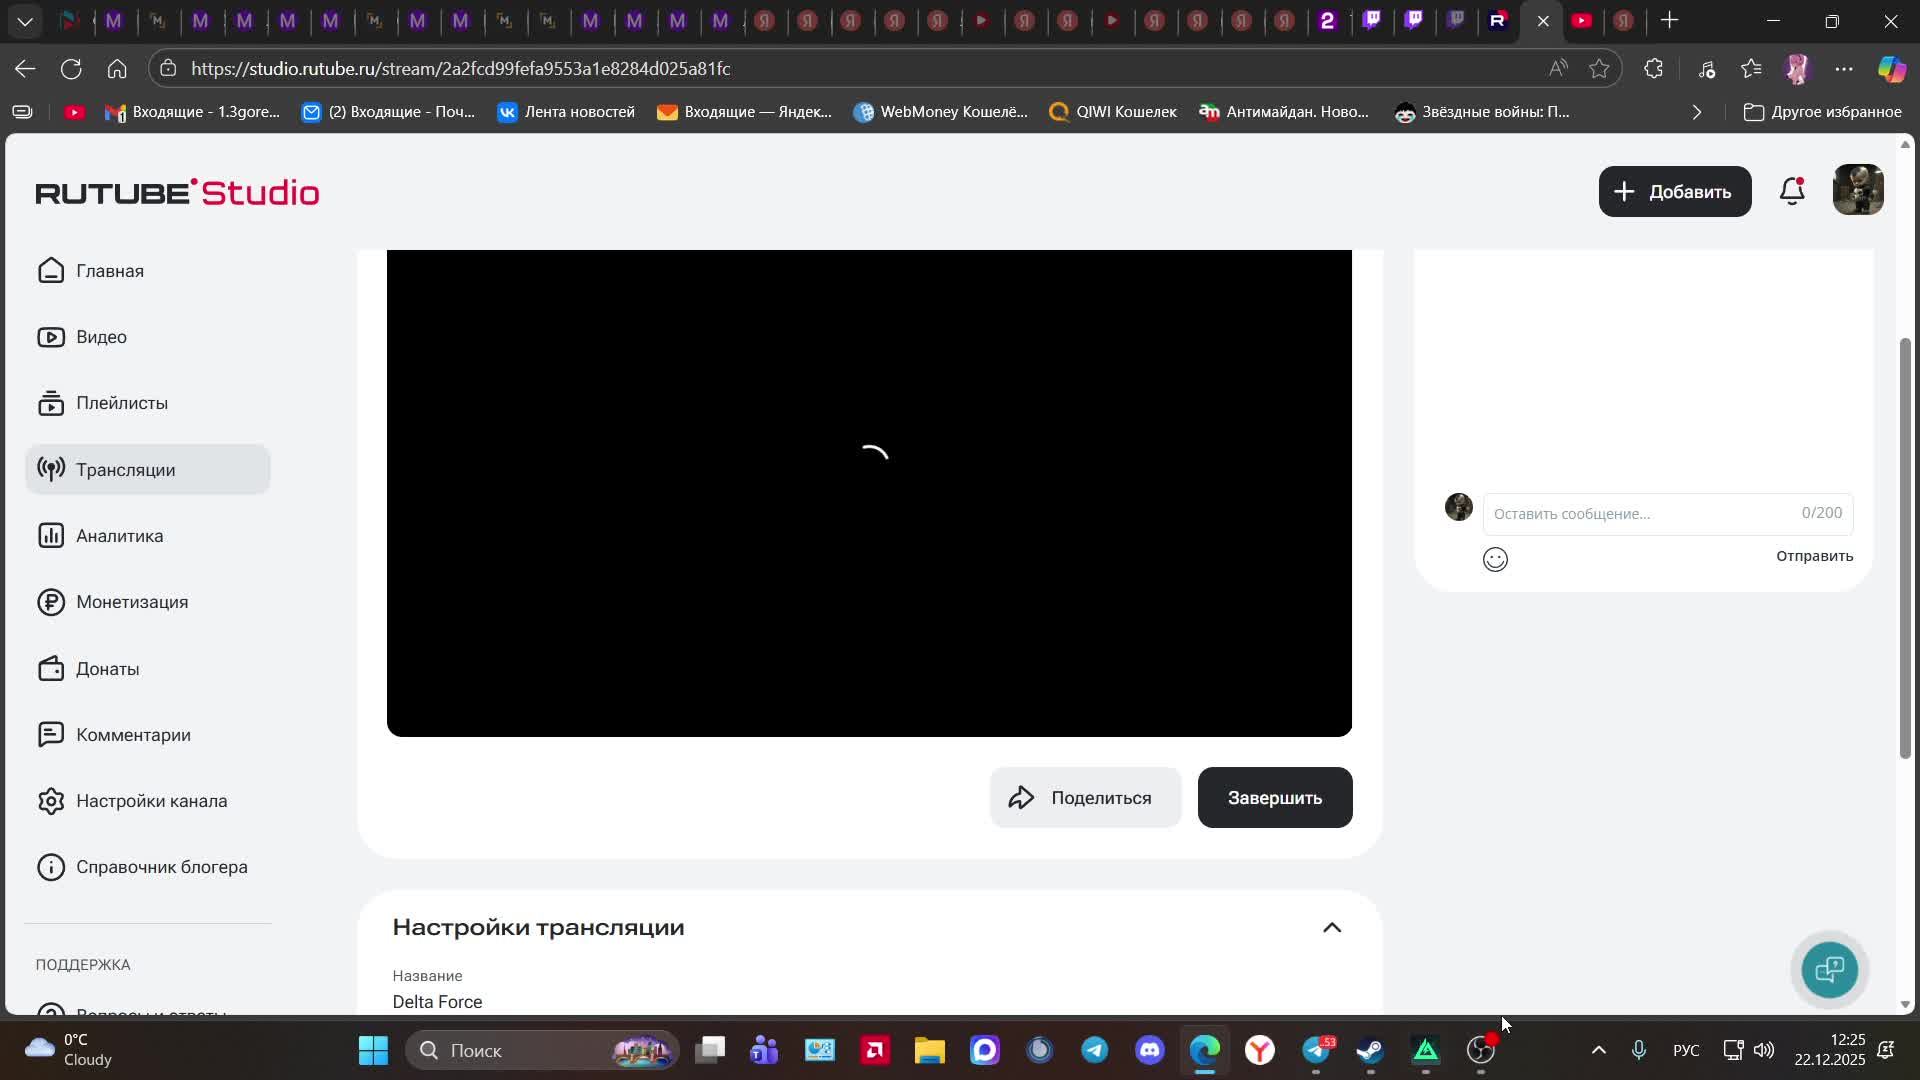Screen dimensions: 1920x1080
Task: Close the active Rutube tab
Action: point(1543,21)
